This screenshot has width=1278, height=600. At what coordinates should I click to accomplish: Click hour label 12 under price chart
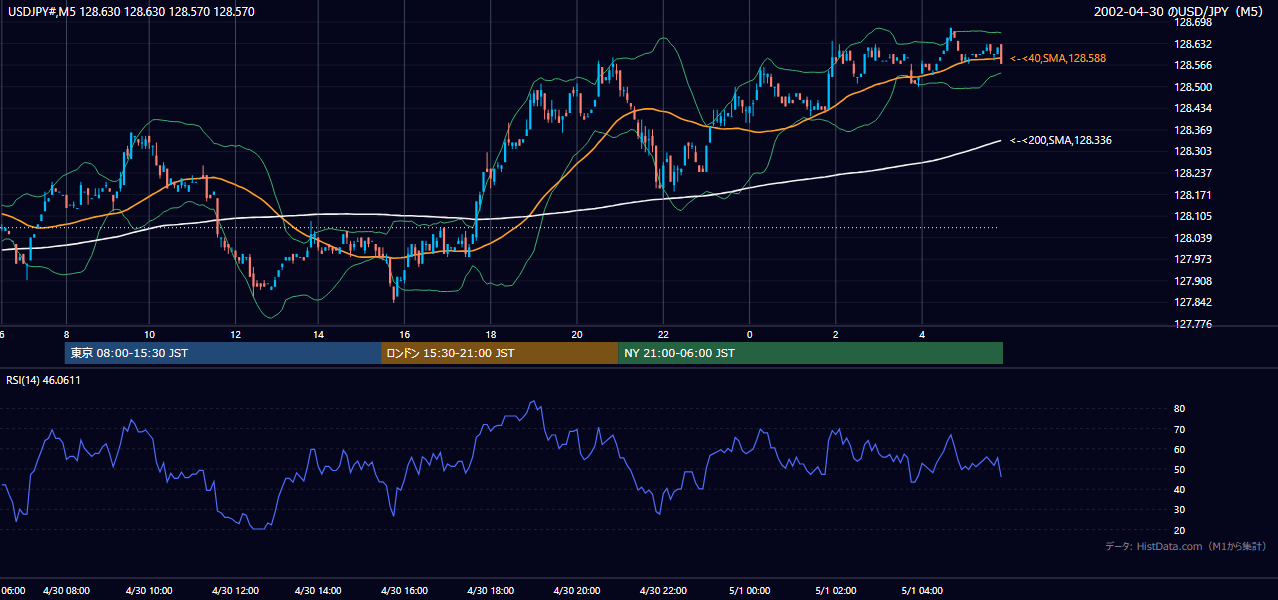point(235,334)
